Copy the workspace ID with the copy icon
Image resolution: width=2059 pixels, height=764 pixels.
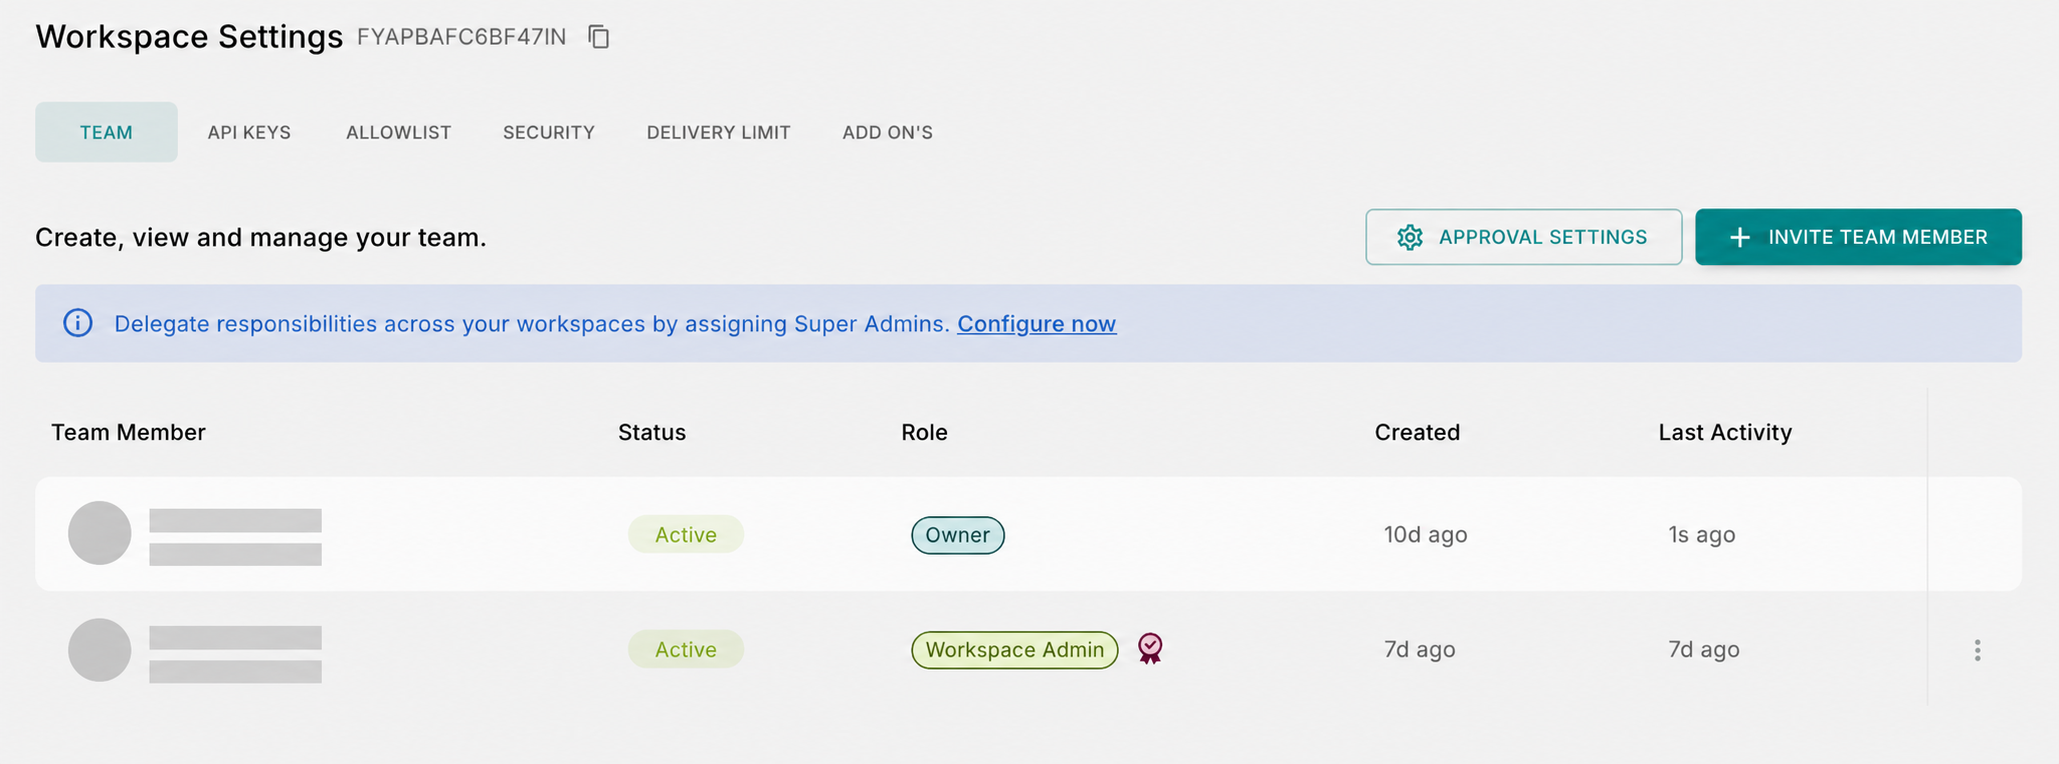click(599, 37)
